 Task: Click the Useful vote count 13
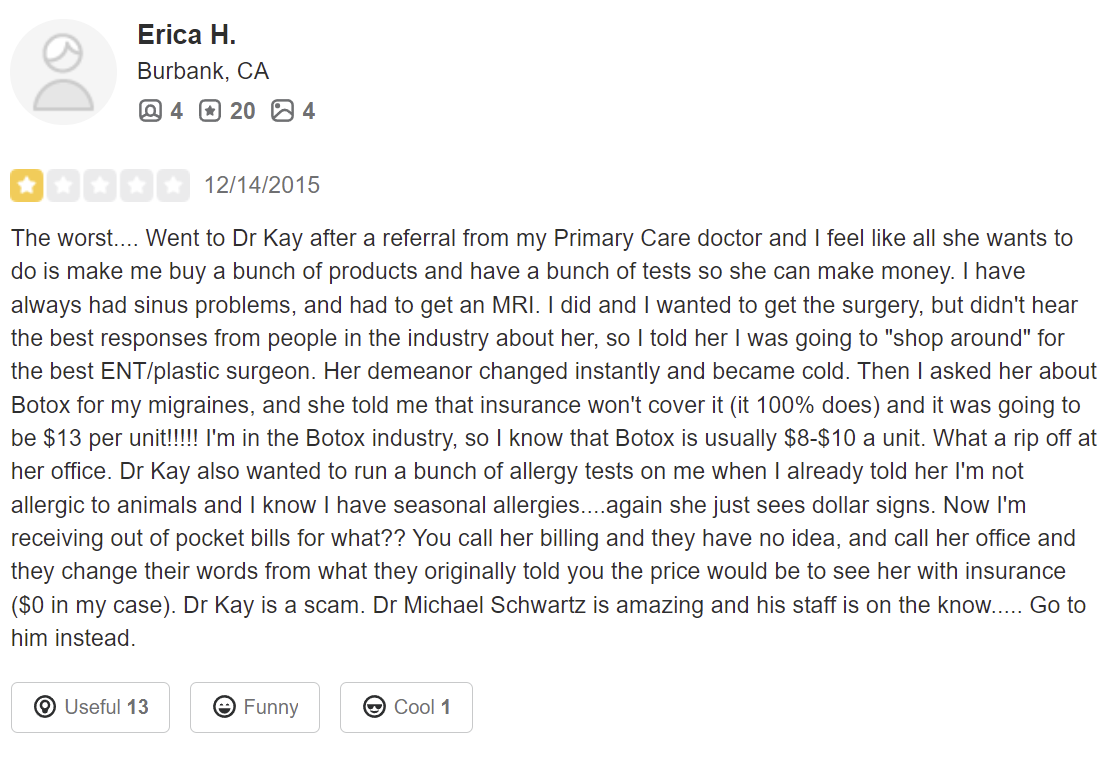coord(138,707)
